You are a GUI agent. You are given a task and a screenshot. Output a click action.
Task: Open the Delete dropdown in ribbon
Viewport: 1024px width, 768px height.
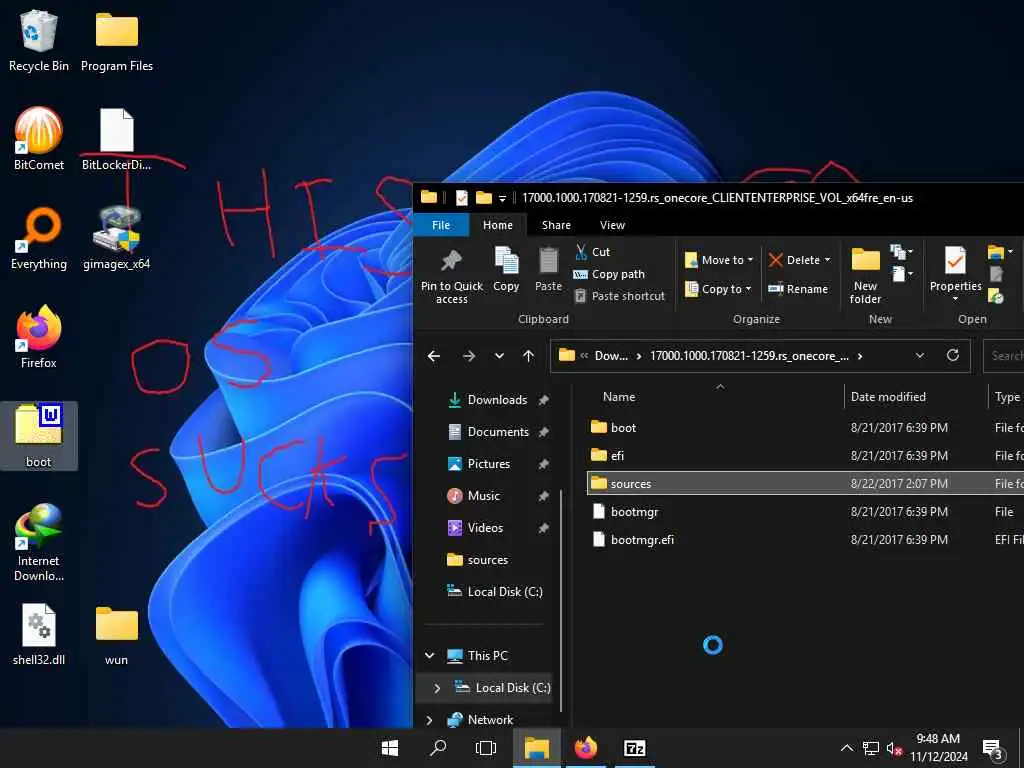[x=799, y=260]
